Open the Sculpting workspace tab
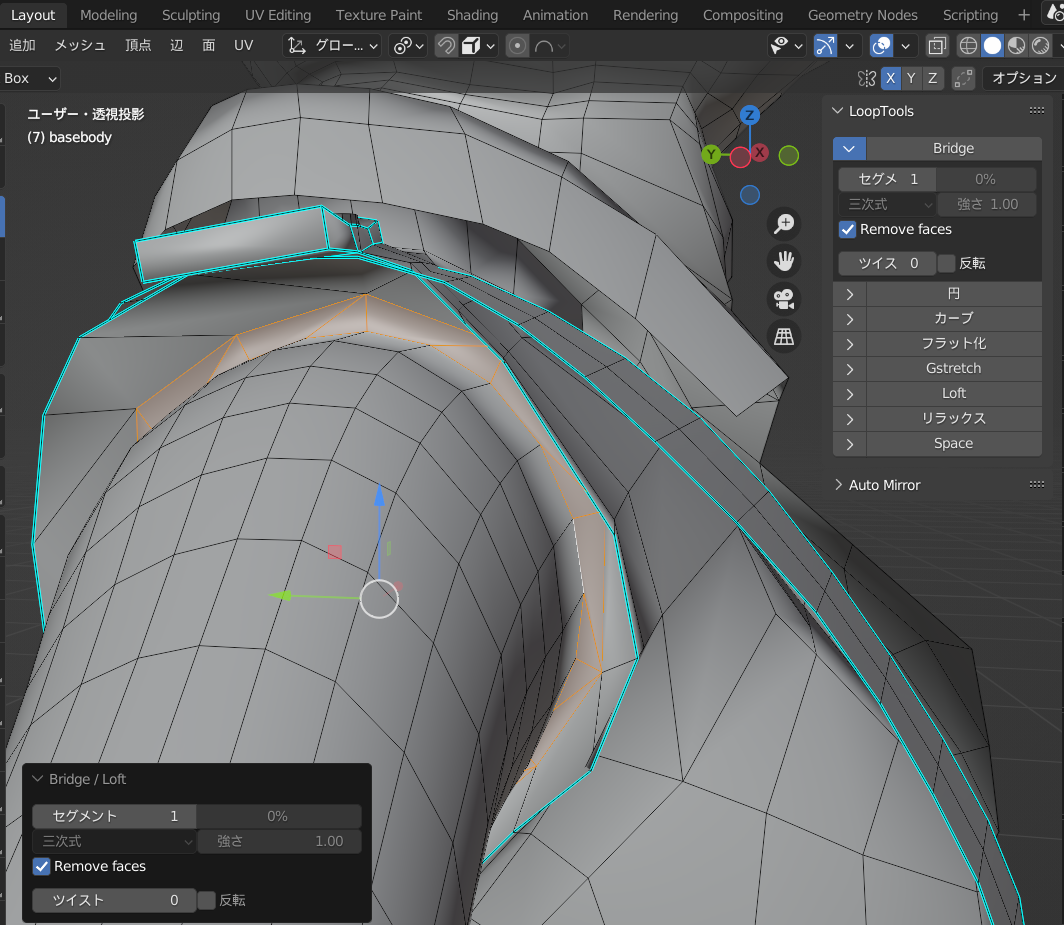Viewport: 1064px width, 925px height. point(191,15)
